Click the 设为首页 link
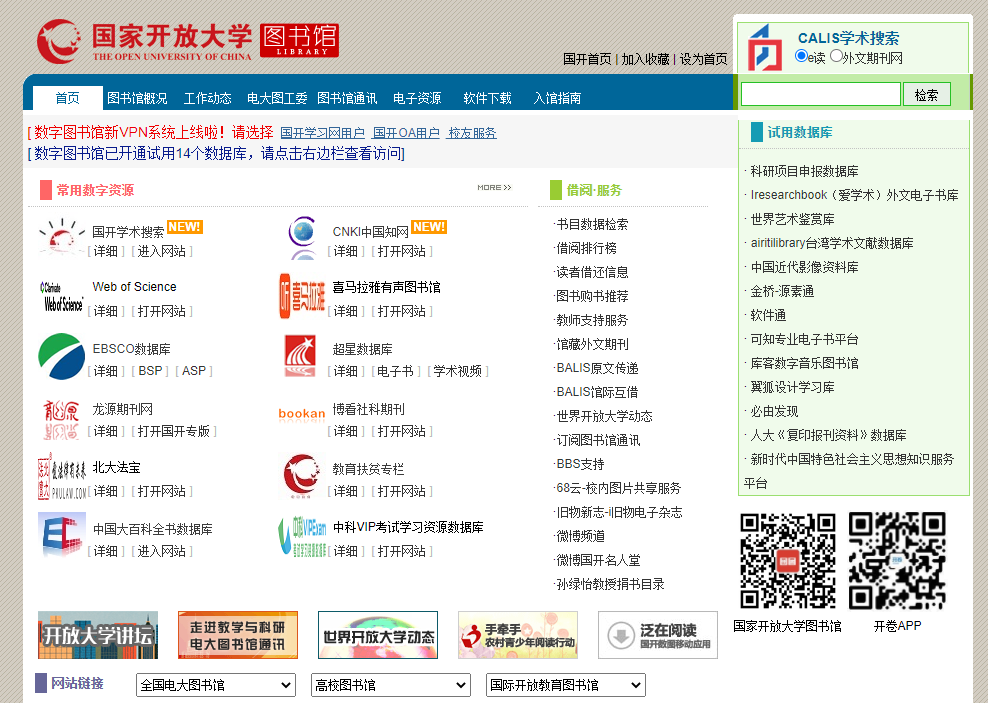 [x=703, y=59]
